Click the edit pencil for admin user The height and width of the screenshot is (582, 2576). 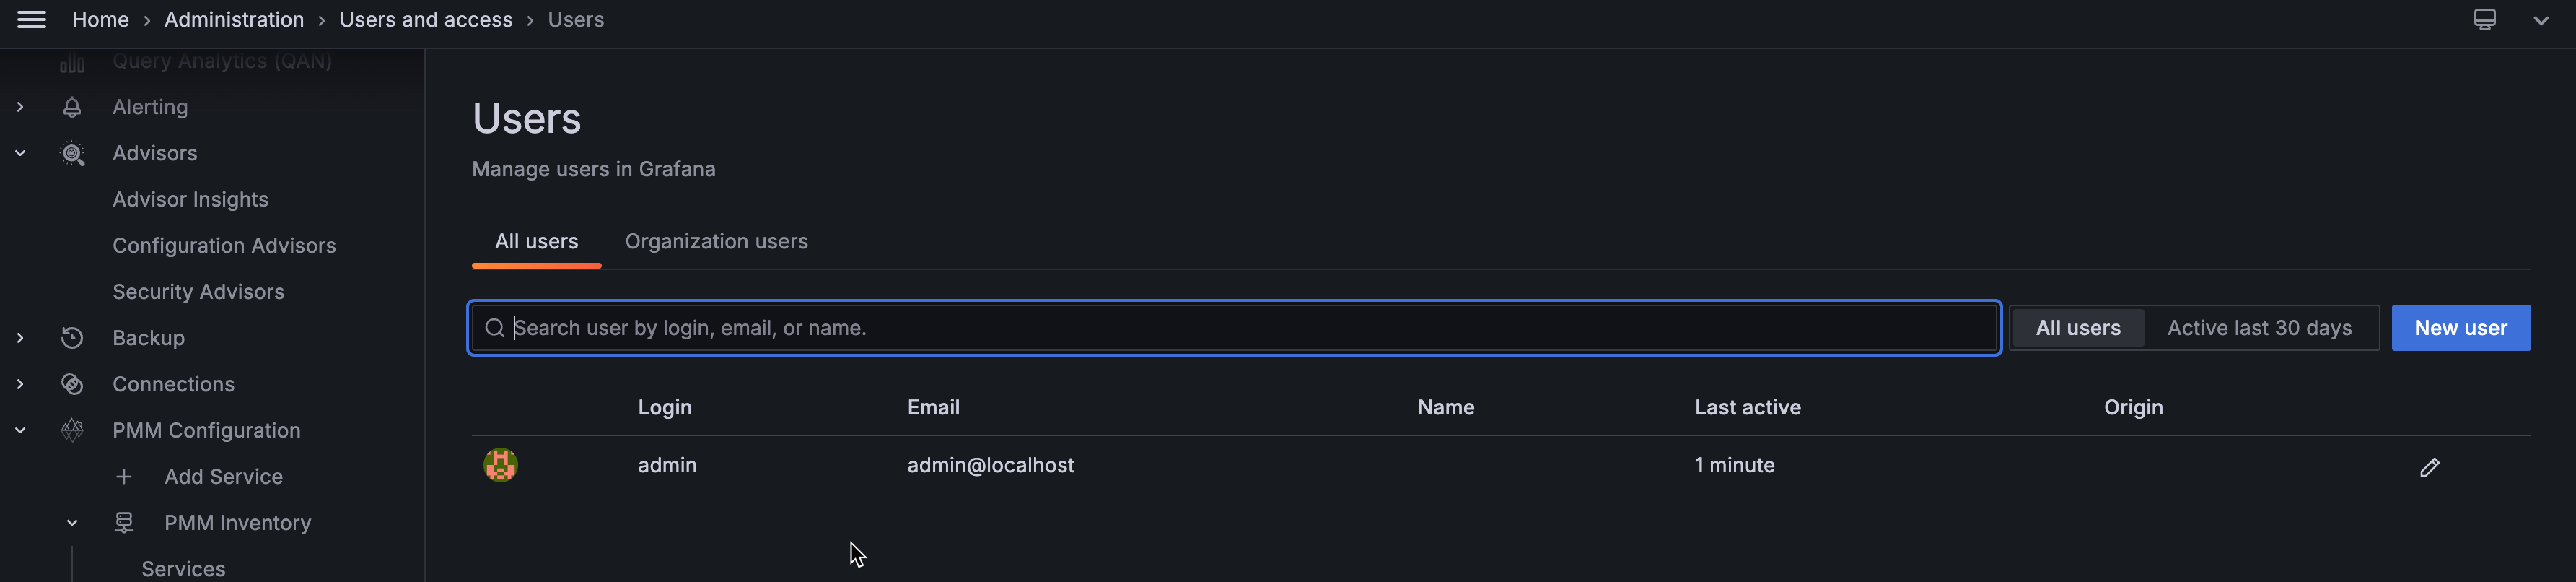click(x=2429, y=467)
